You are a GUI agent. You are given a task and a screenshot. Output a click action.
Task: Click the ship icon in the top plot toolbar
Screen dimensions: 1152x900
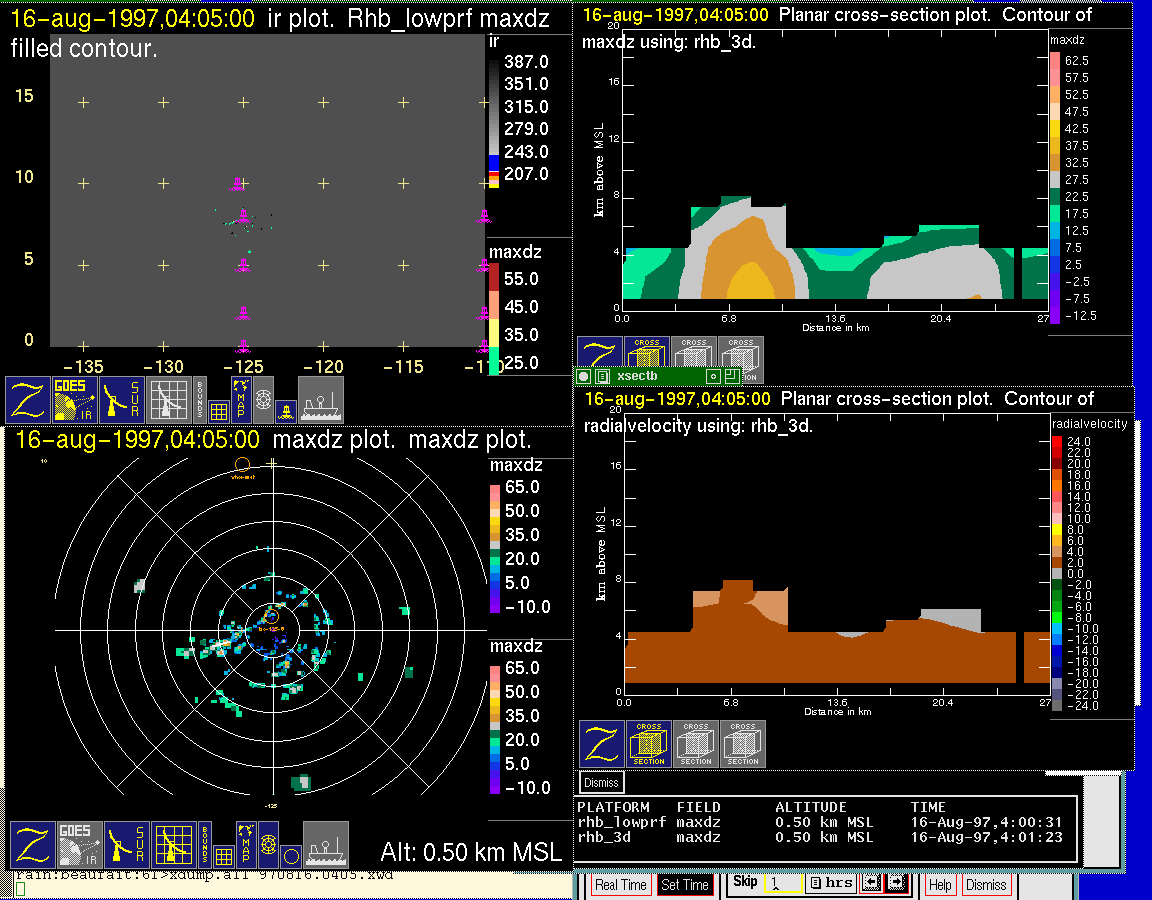click(x=321, y=399)
